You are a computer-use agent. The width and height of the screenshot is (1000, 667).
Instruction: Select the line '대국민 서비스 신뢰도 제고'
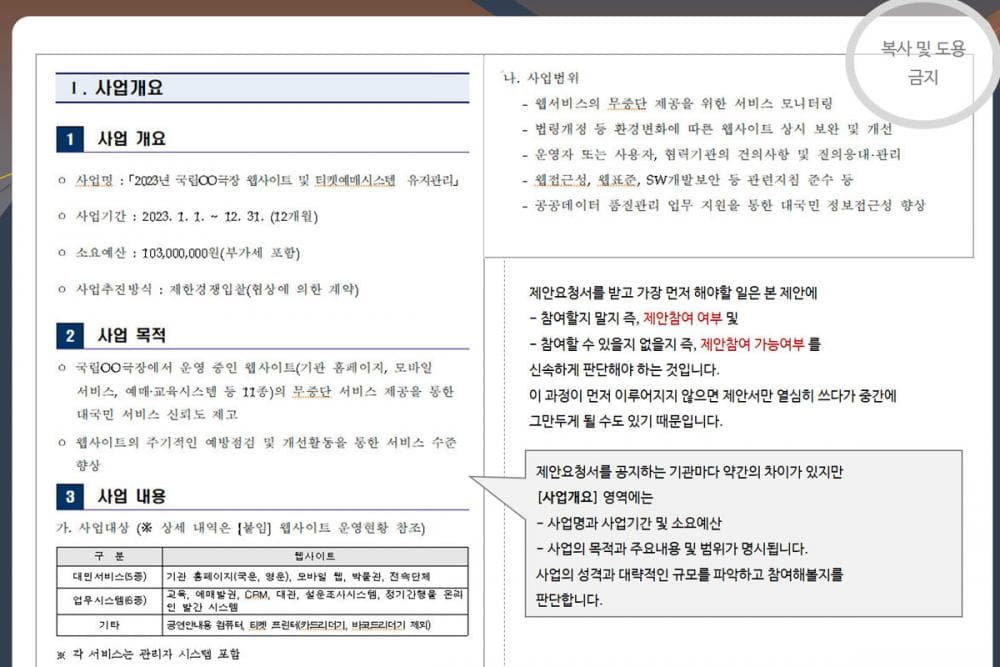point(157,414)
